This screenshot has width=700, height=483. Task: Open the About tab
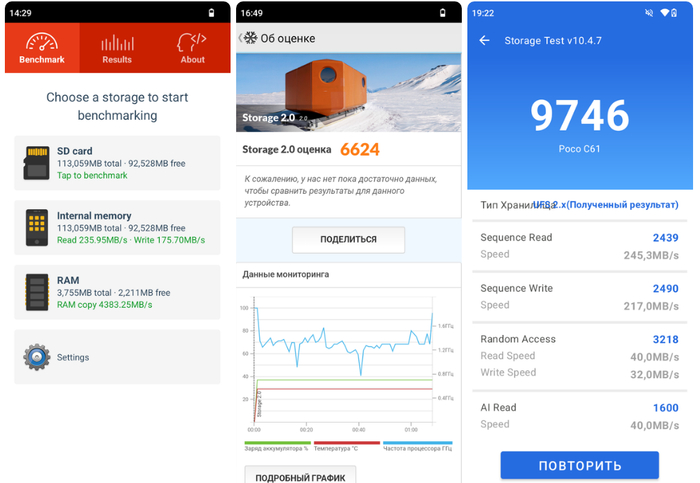[192, 47]
